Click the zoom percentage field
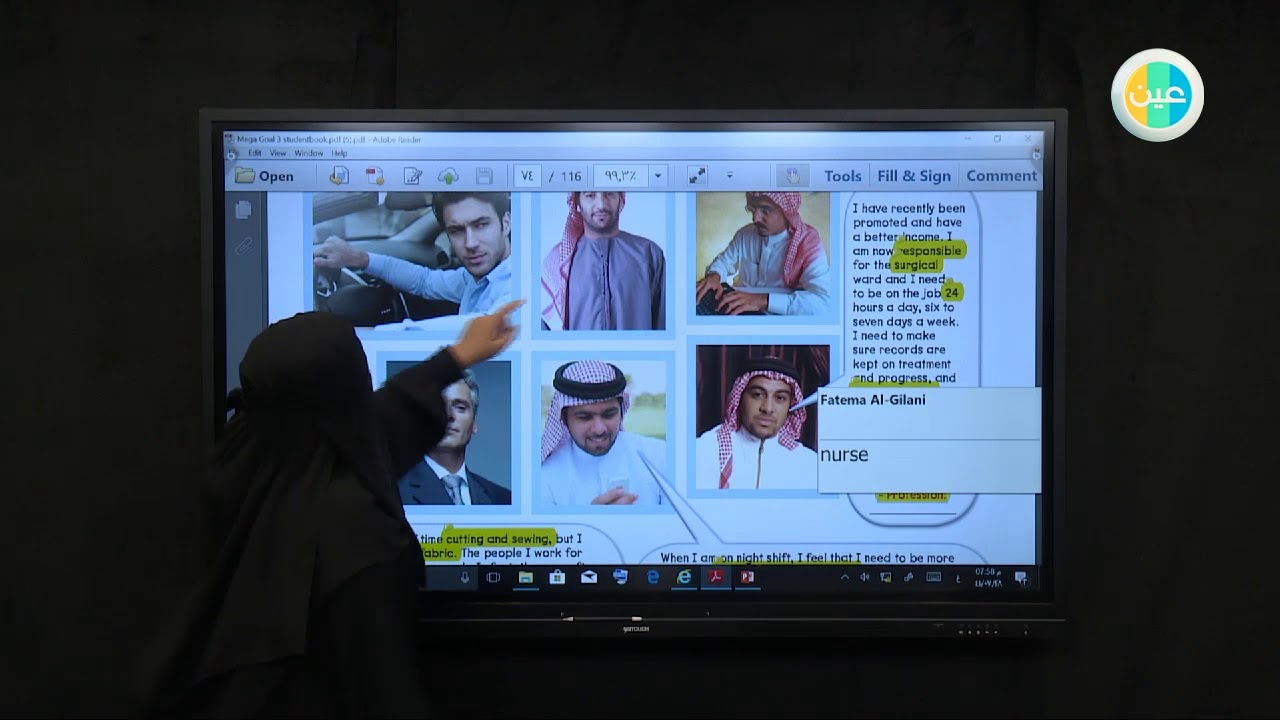This screenshot has height=720, width=1280. tap(621, 176)
